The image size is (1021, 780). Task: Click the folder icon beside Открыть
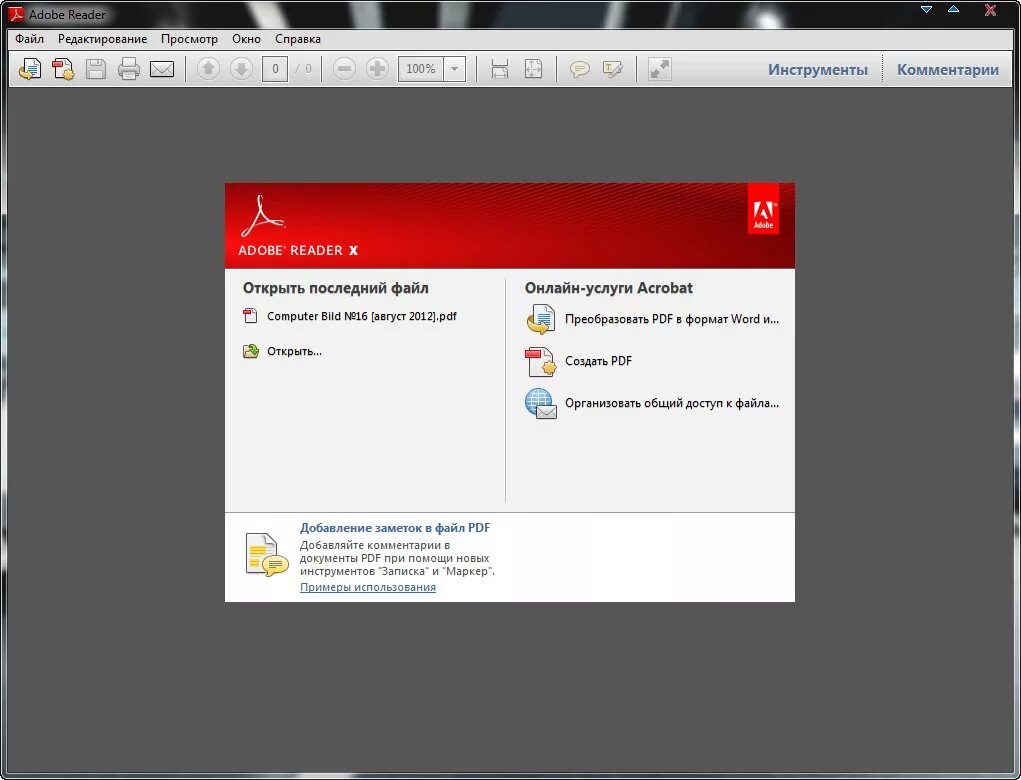(x=251, y=352)
